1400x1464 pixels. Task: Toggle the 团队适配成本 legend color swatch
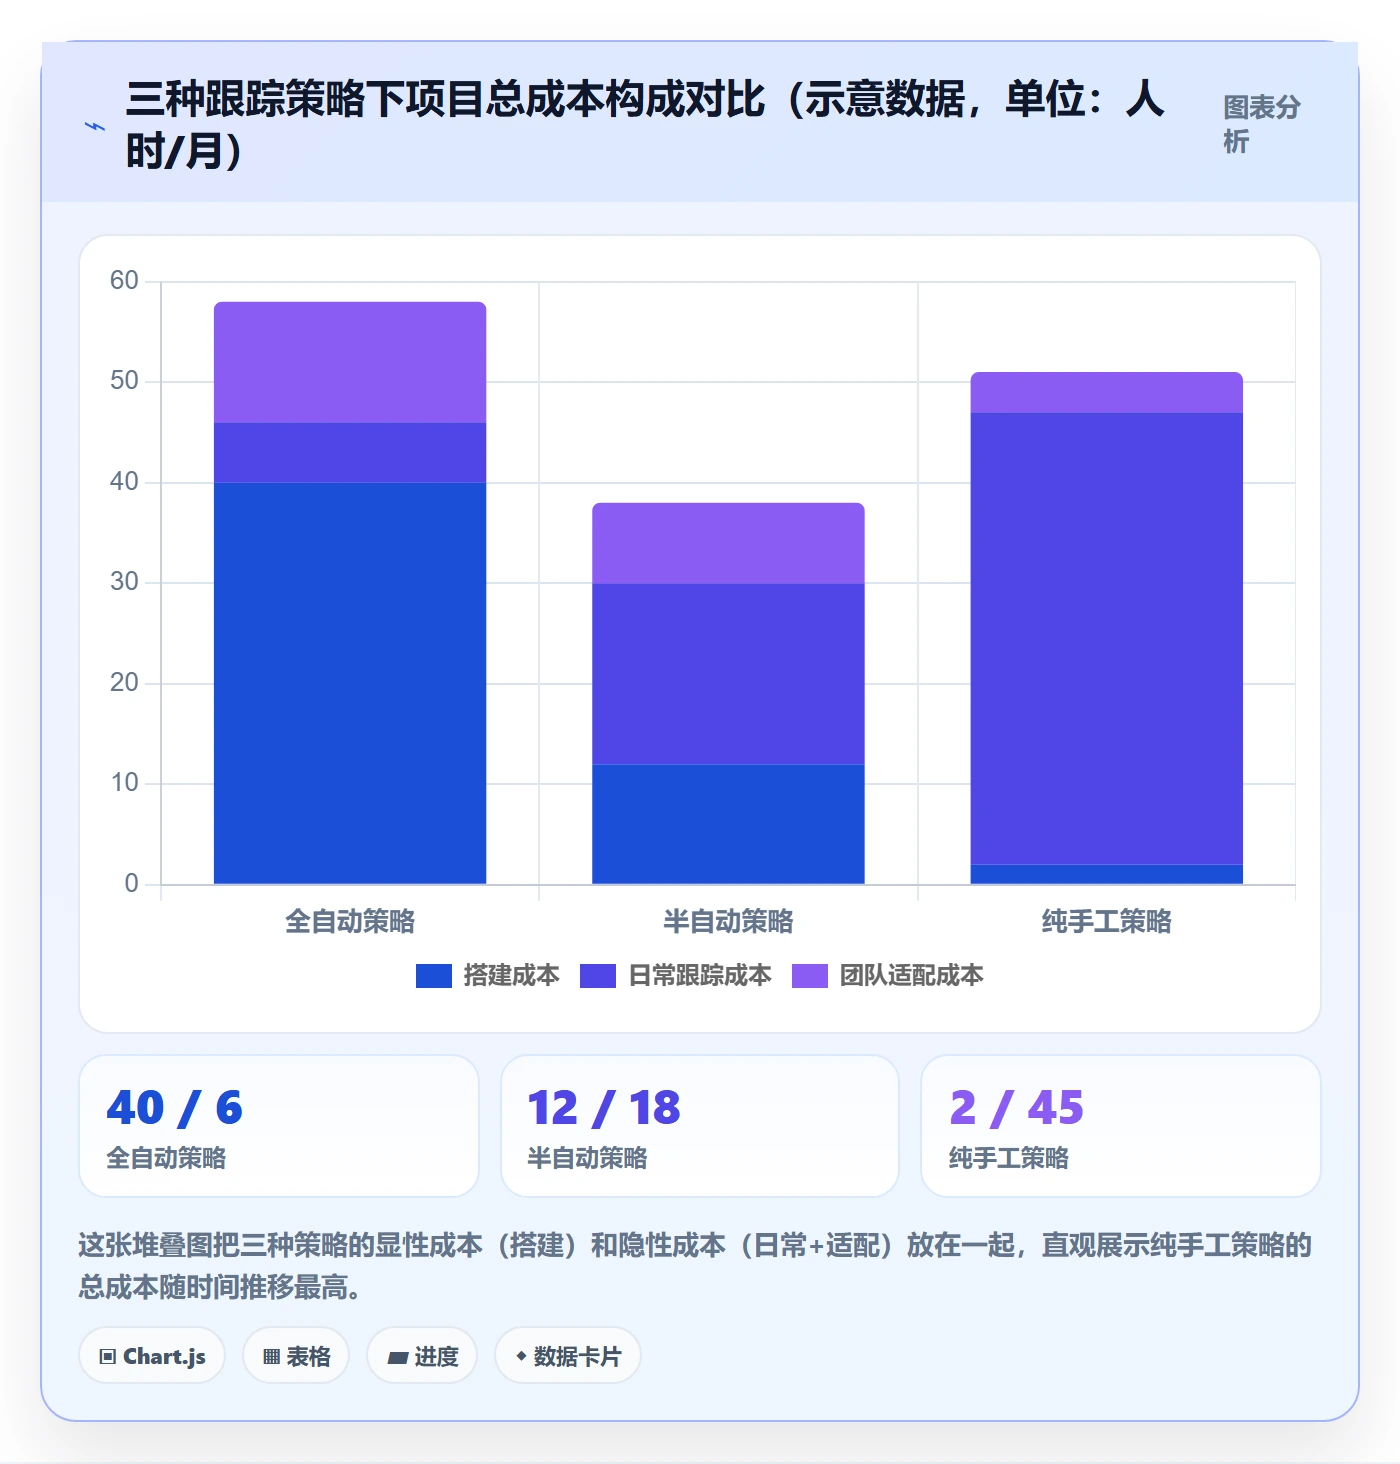(810, 976)
